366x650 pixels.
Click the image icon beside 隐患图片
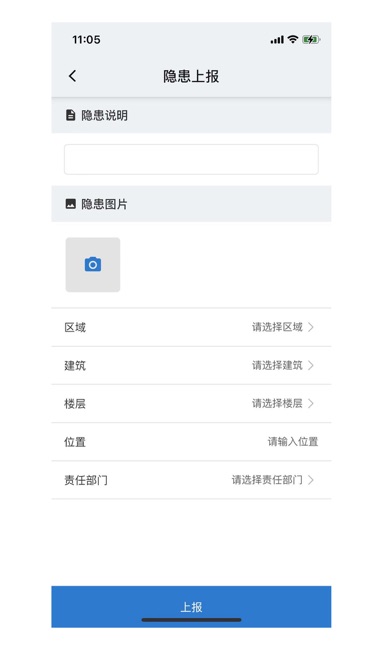coord(70,204)
